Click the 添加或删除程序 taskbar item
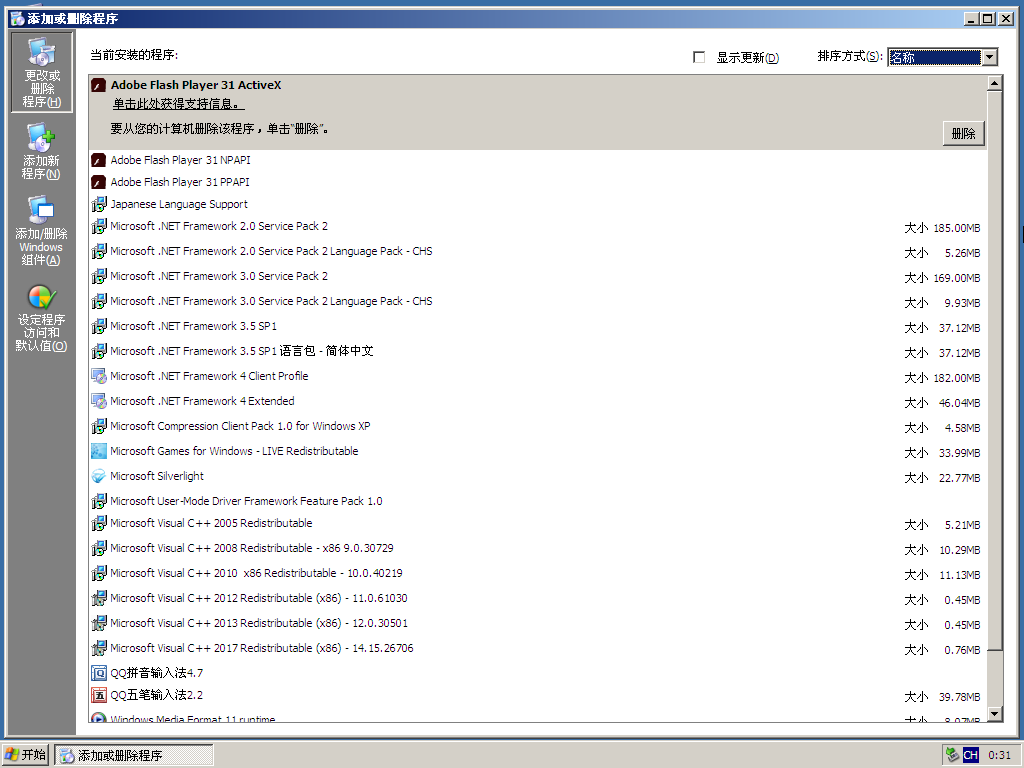The image size is (1024, 768). pos(133,755)
